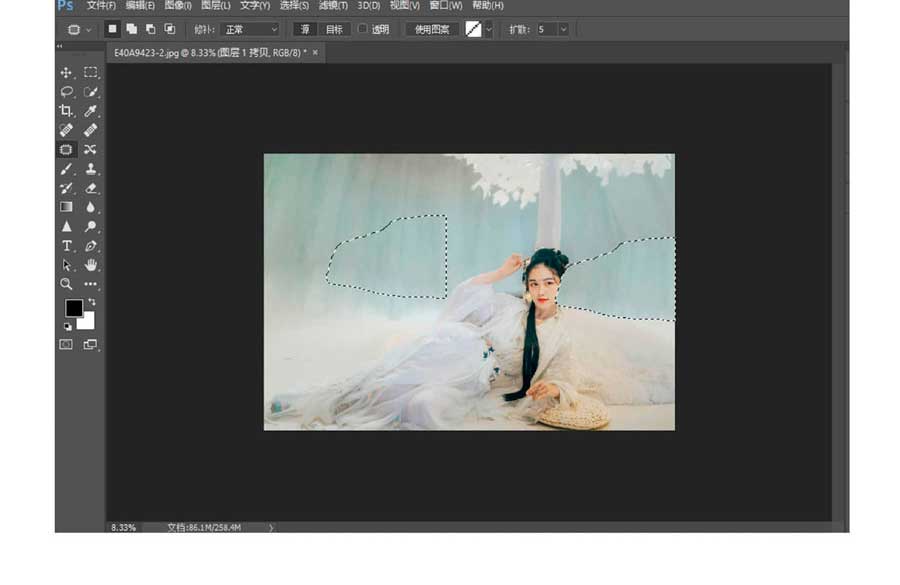
Task: Enable the 透明 (Transparent) checkbox
Action: tap(363, 30)
